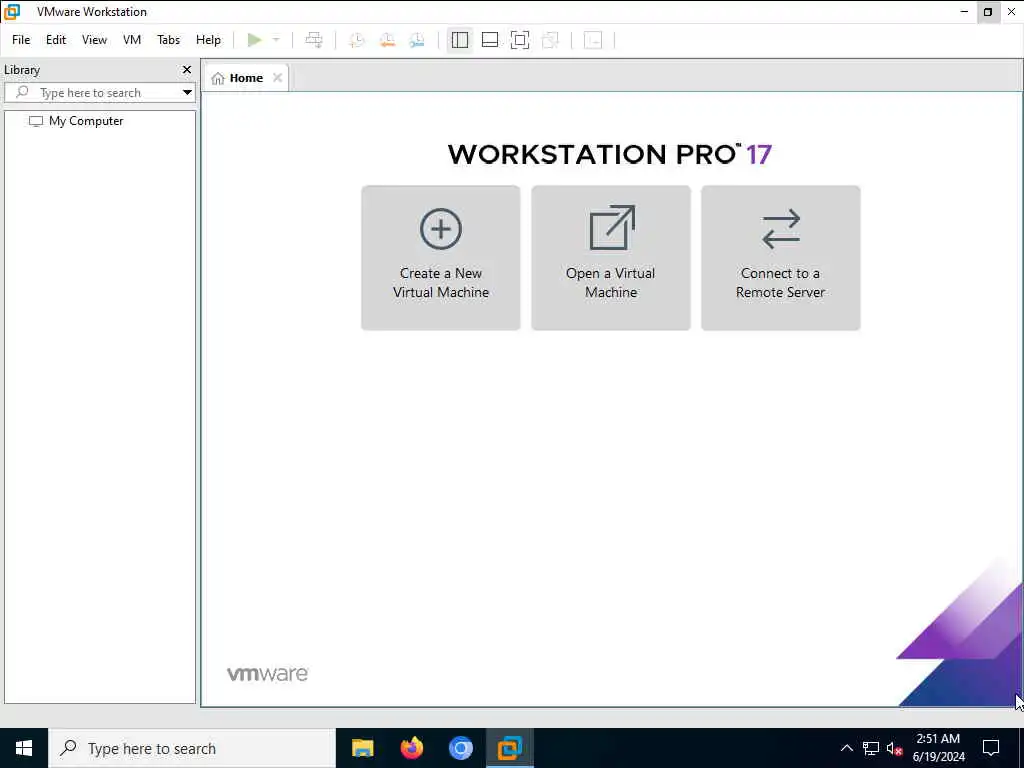
Task: Enter full screen mode icon
Action: tap(520, 40)
